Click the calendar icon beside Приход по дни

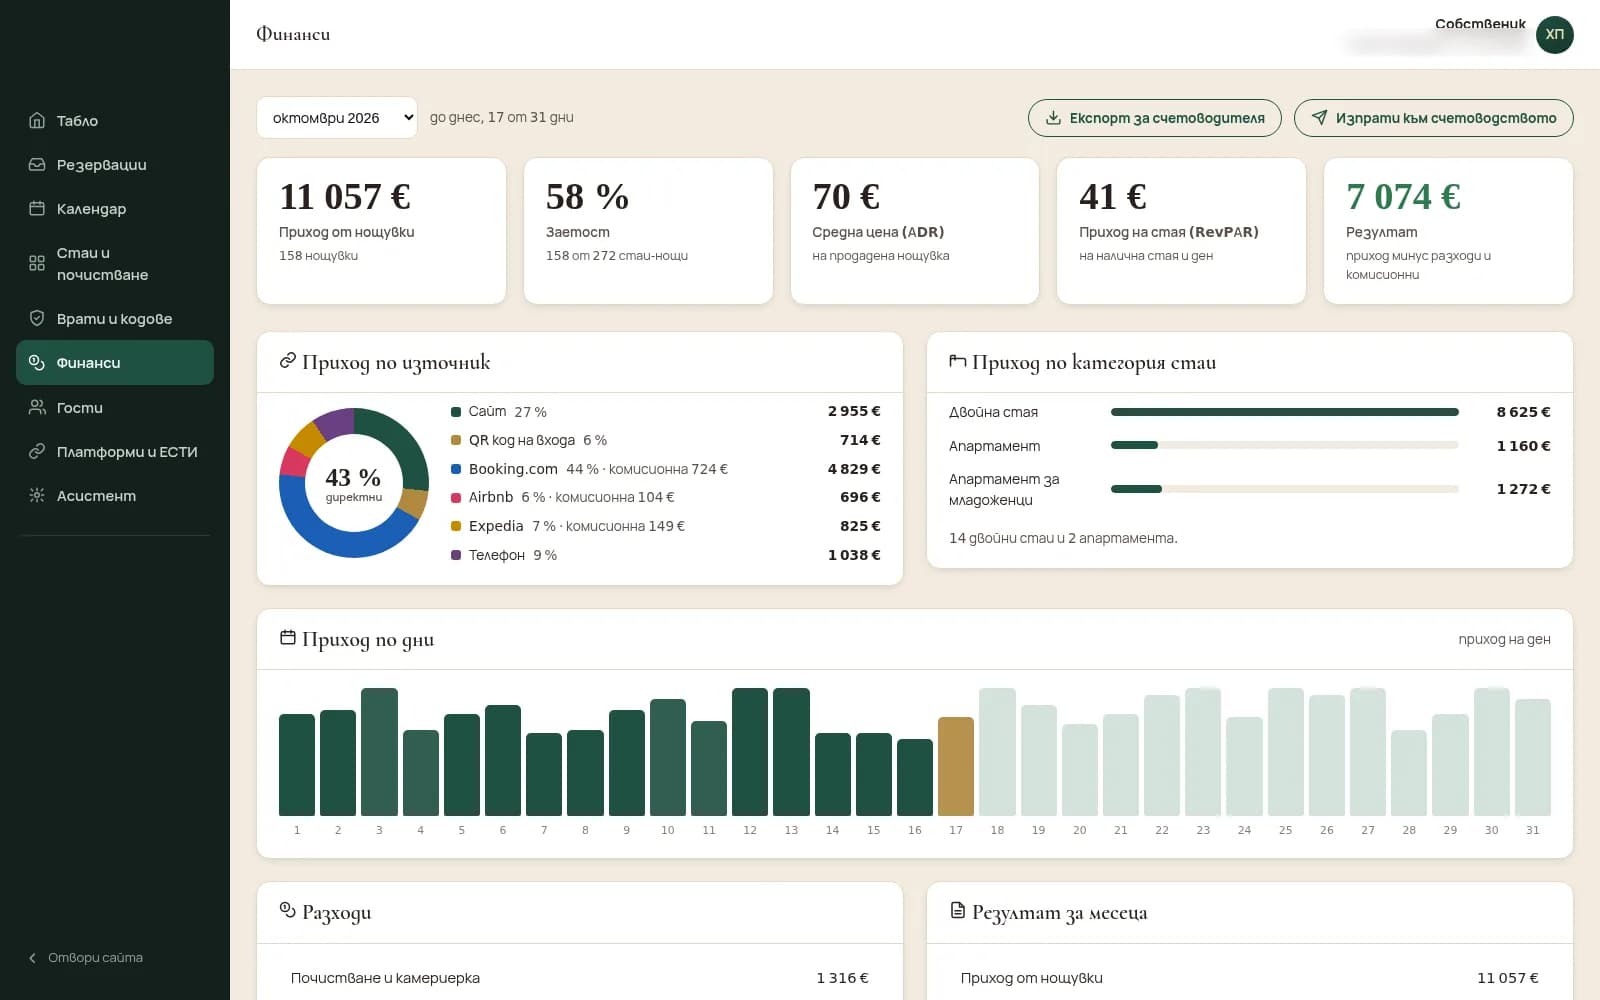click(x=288, y=638)
